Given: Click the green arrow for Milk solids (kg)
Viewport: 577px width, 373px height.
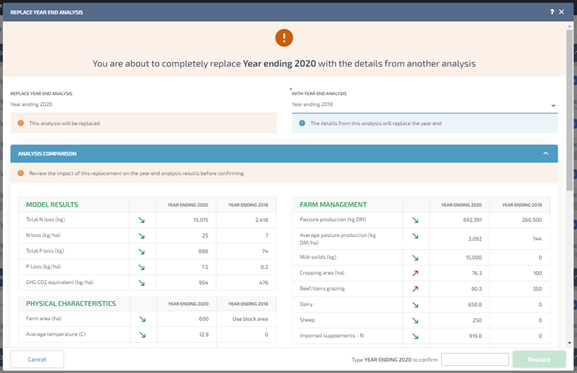Looking at the screenshot, I should click(x=415, y=258).
